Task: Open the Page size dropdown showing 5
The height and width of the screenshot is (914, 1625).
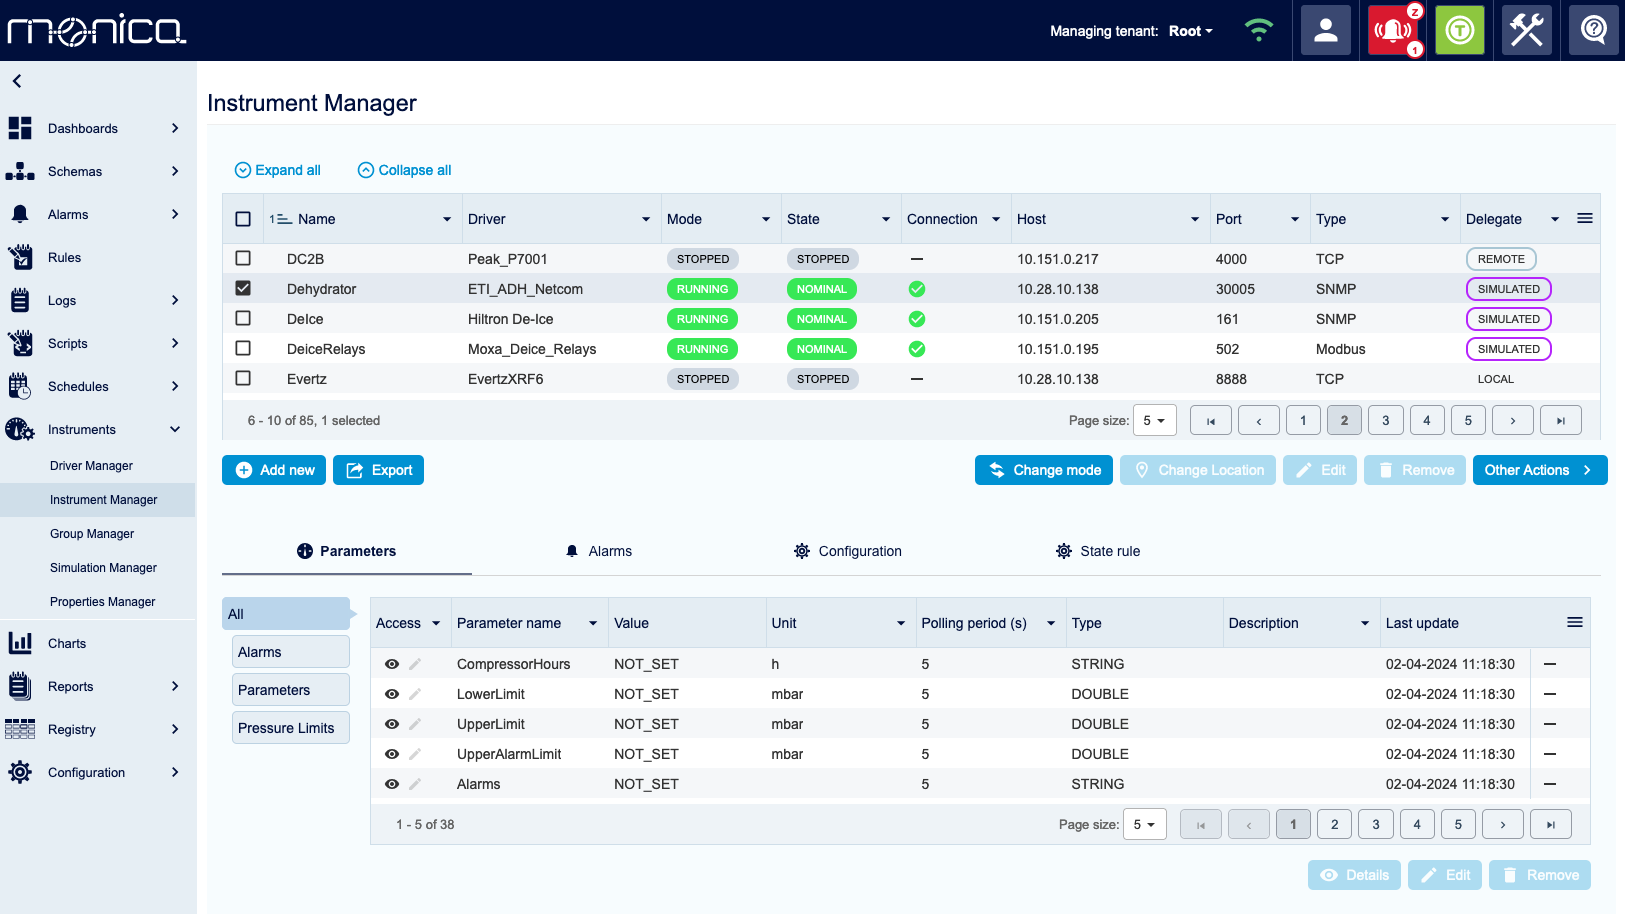Action: (1154, 420)
